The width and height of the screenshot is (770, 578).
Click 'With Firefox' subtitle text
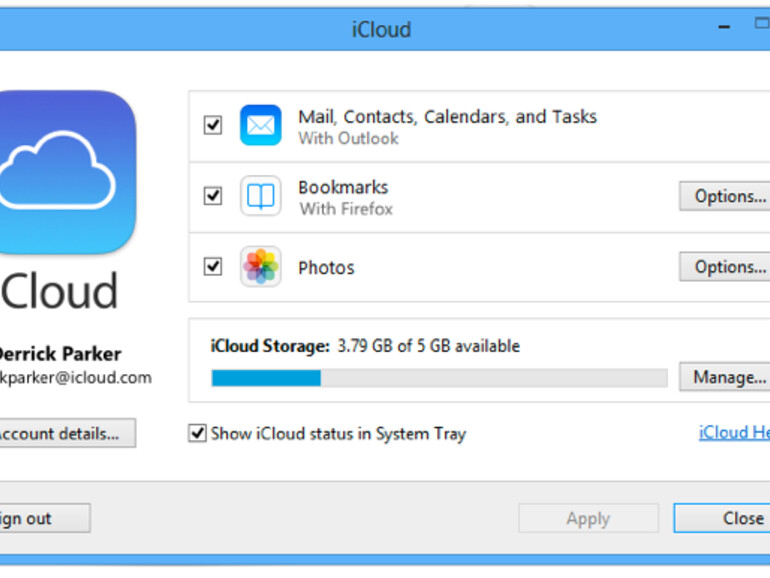coord(346,209)
